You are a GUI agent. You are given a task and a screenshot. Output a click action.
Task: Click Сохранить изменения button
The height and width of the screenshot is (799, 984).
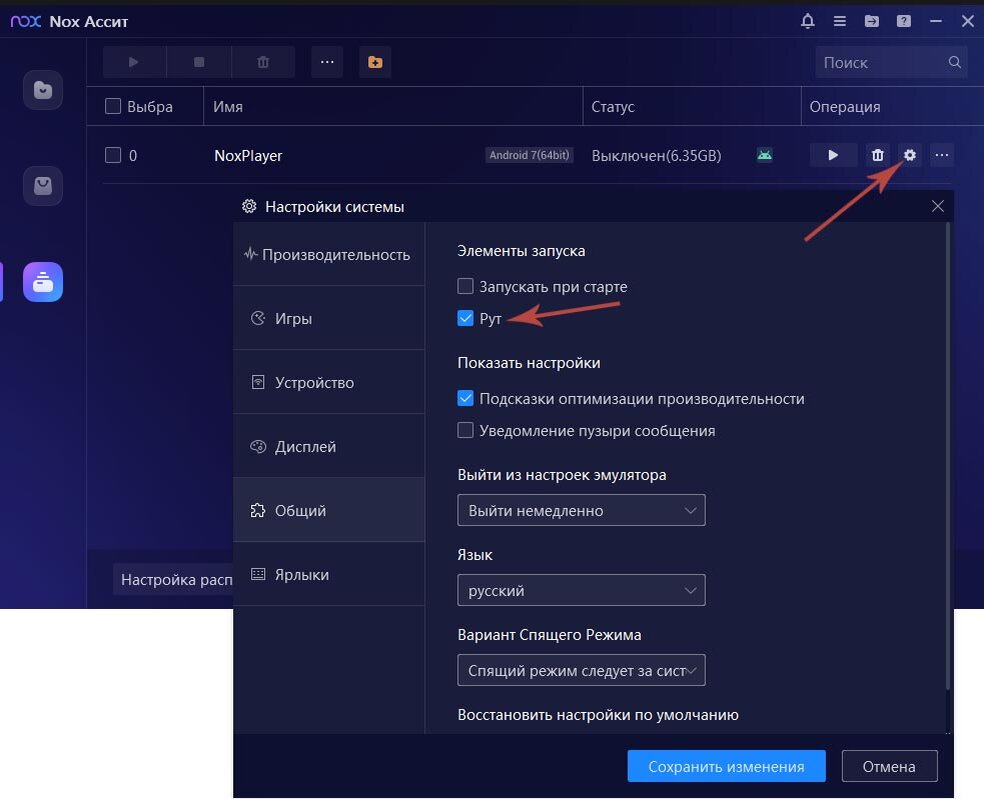[x=726, y=766]
